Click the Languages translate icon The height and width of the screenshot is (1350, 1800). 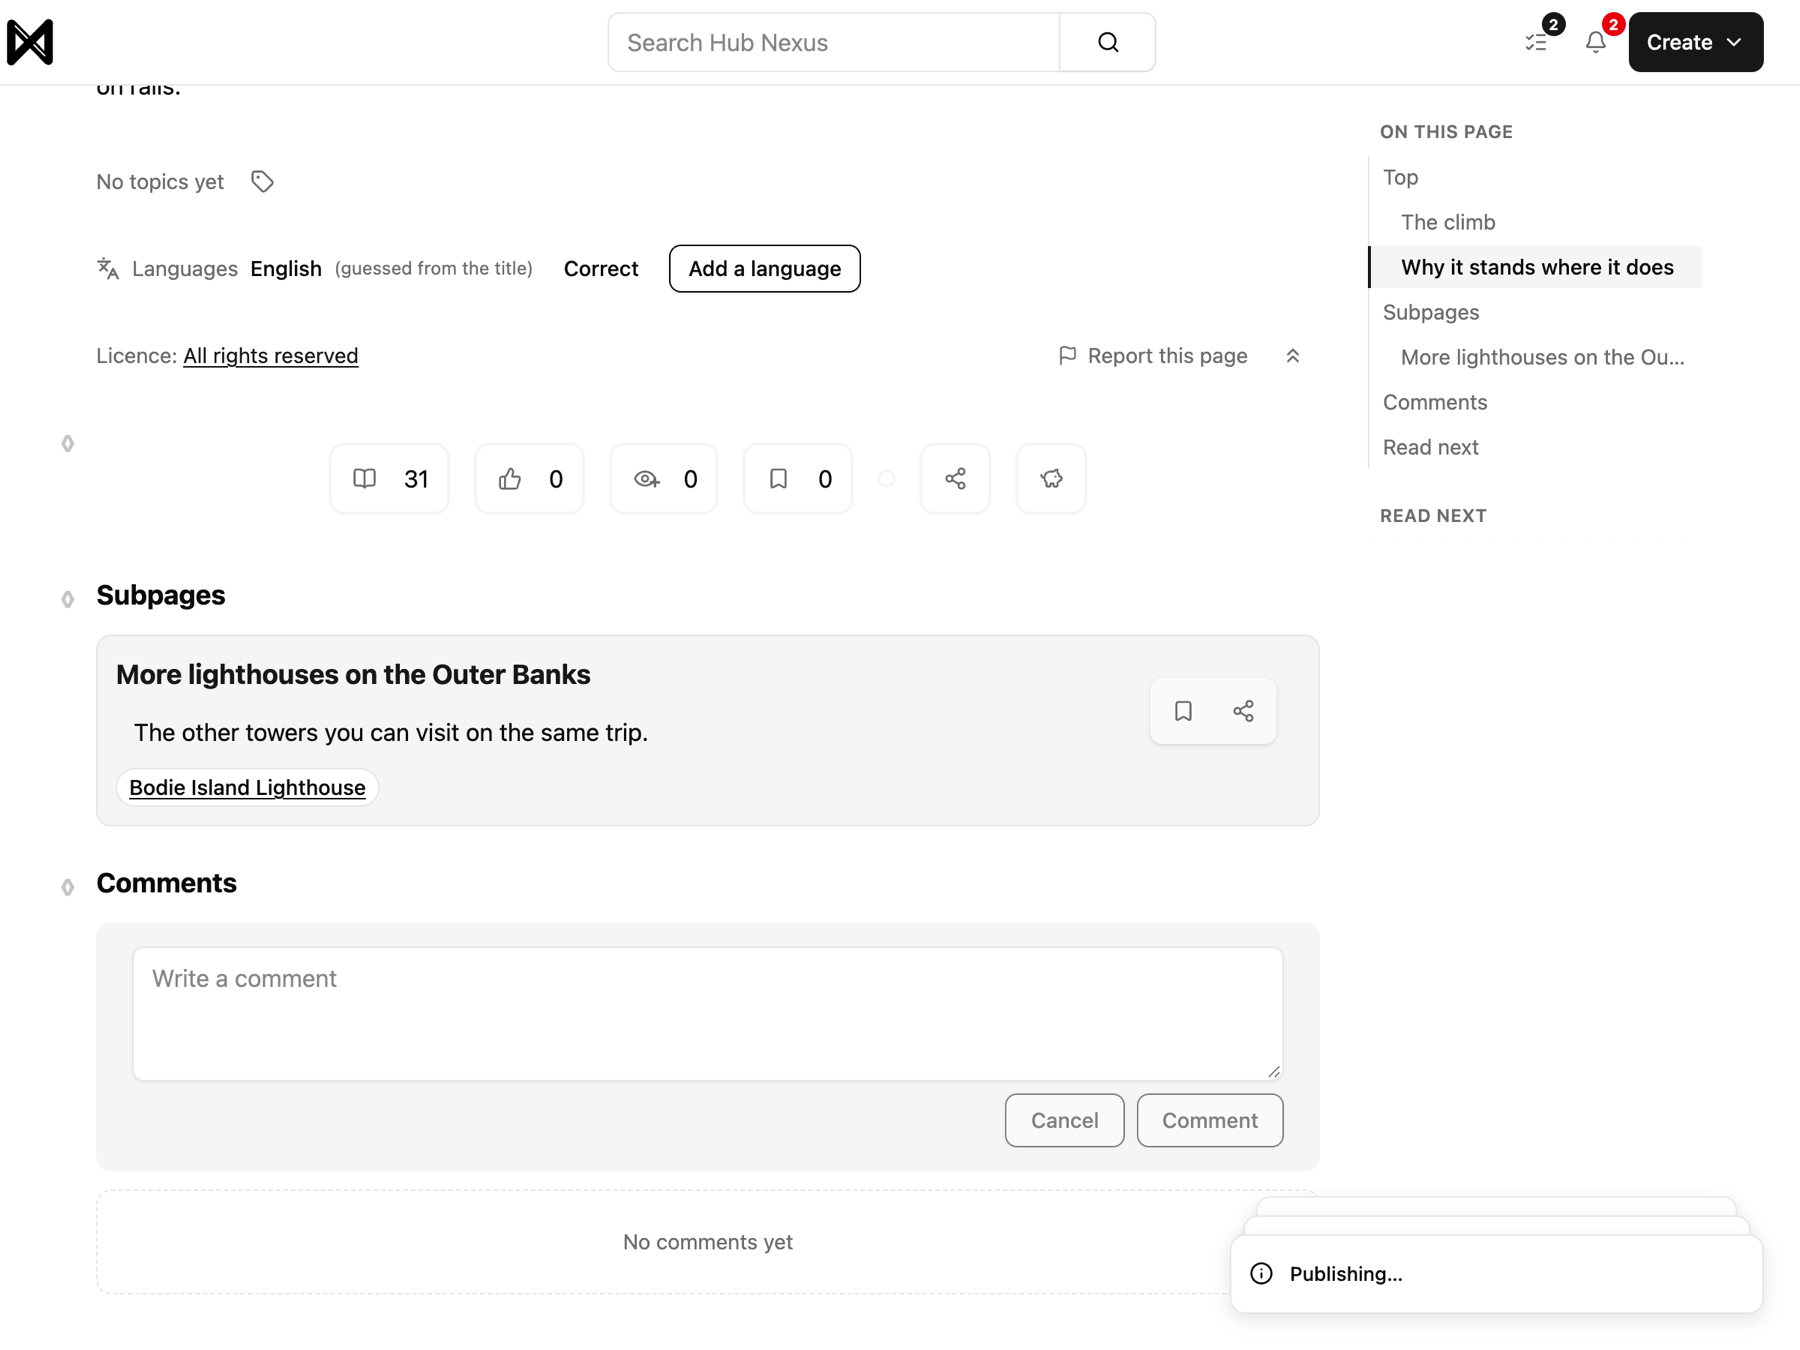[108, 268]
